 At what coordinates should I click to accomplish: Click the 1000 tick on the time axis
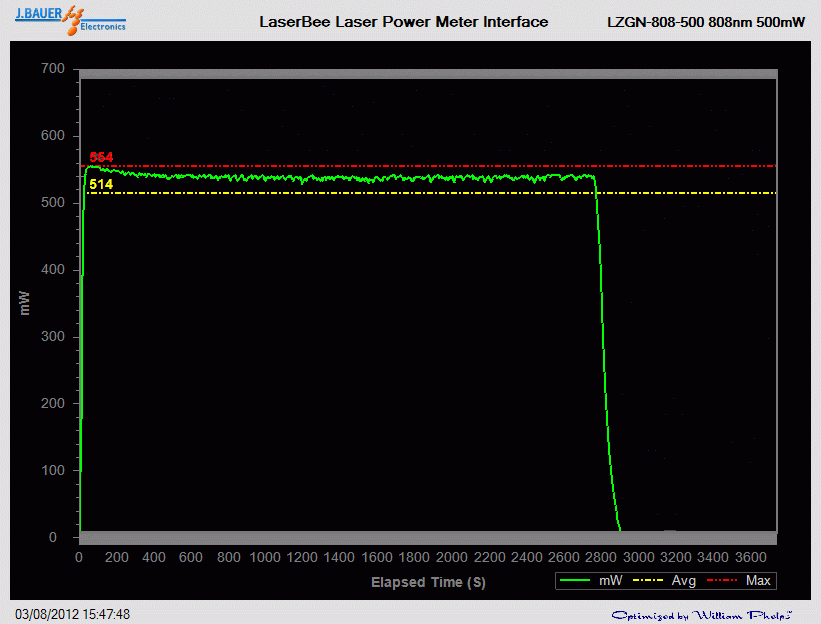265,557
